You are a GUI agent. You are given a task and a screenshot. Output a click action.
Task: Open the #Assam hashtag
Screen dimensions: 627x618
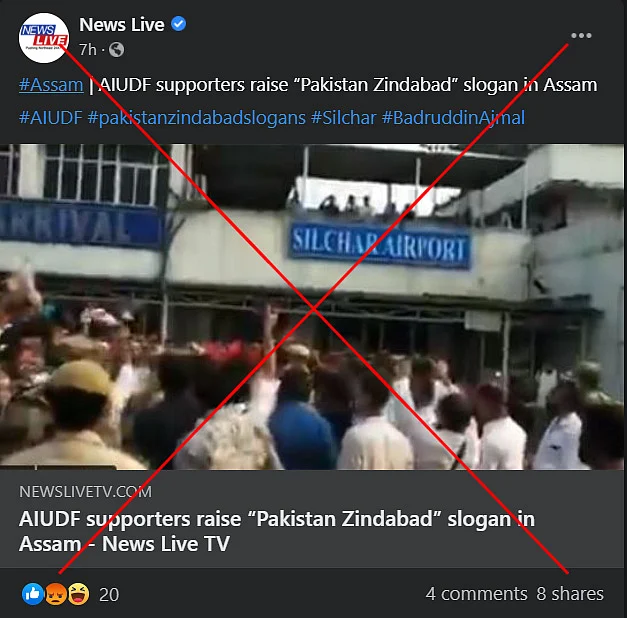[x=51, y=85]
